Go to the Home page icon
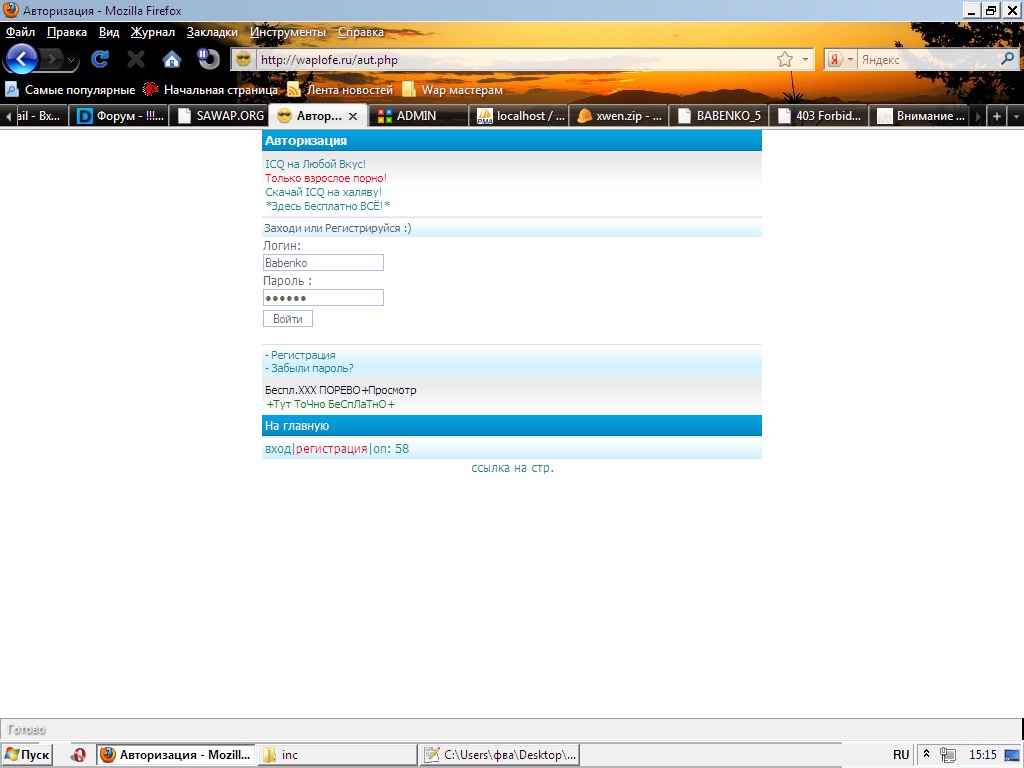Image resolution: width=1024 pixels, height=768 pixels. point(172,60)
